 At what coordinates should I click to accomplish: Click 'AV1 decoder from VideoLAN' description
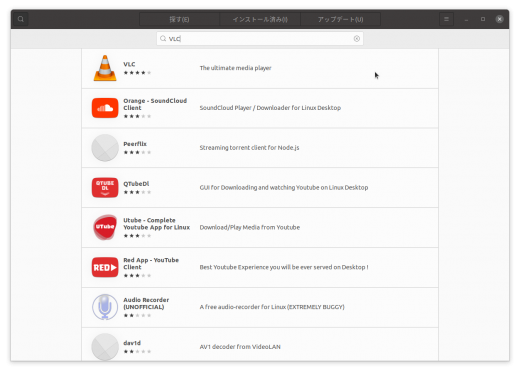tap(240, 347)
